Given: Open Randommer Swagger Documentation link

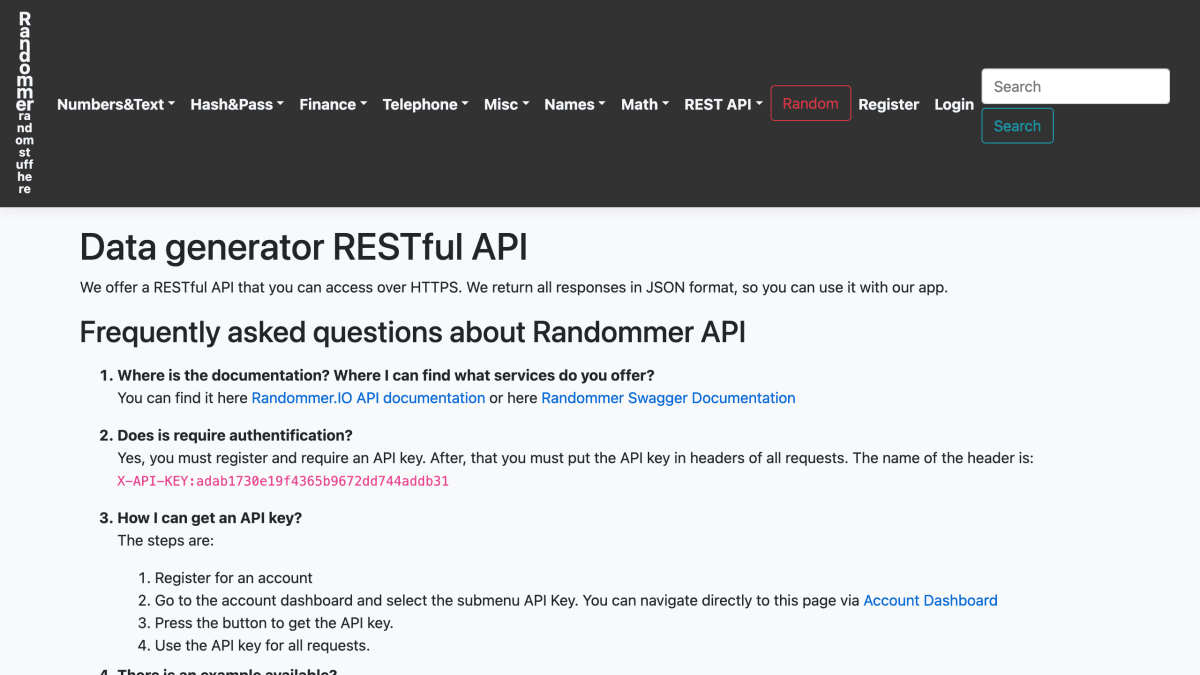Looking at the screenshot, I should click(x=668, y=398).
